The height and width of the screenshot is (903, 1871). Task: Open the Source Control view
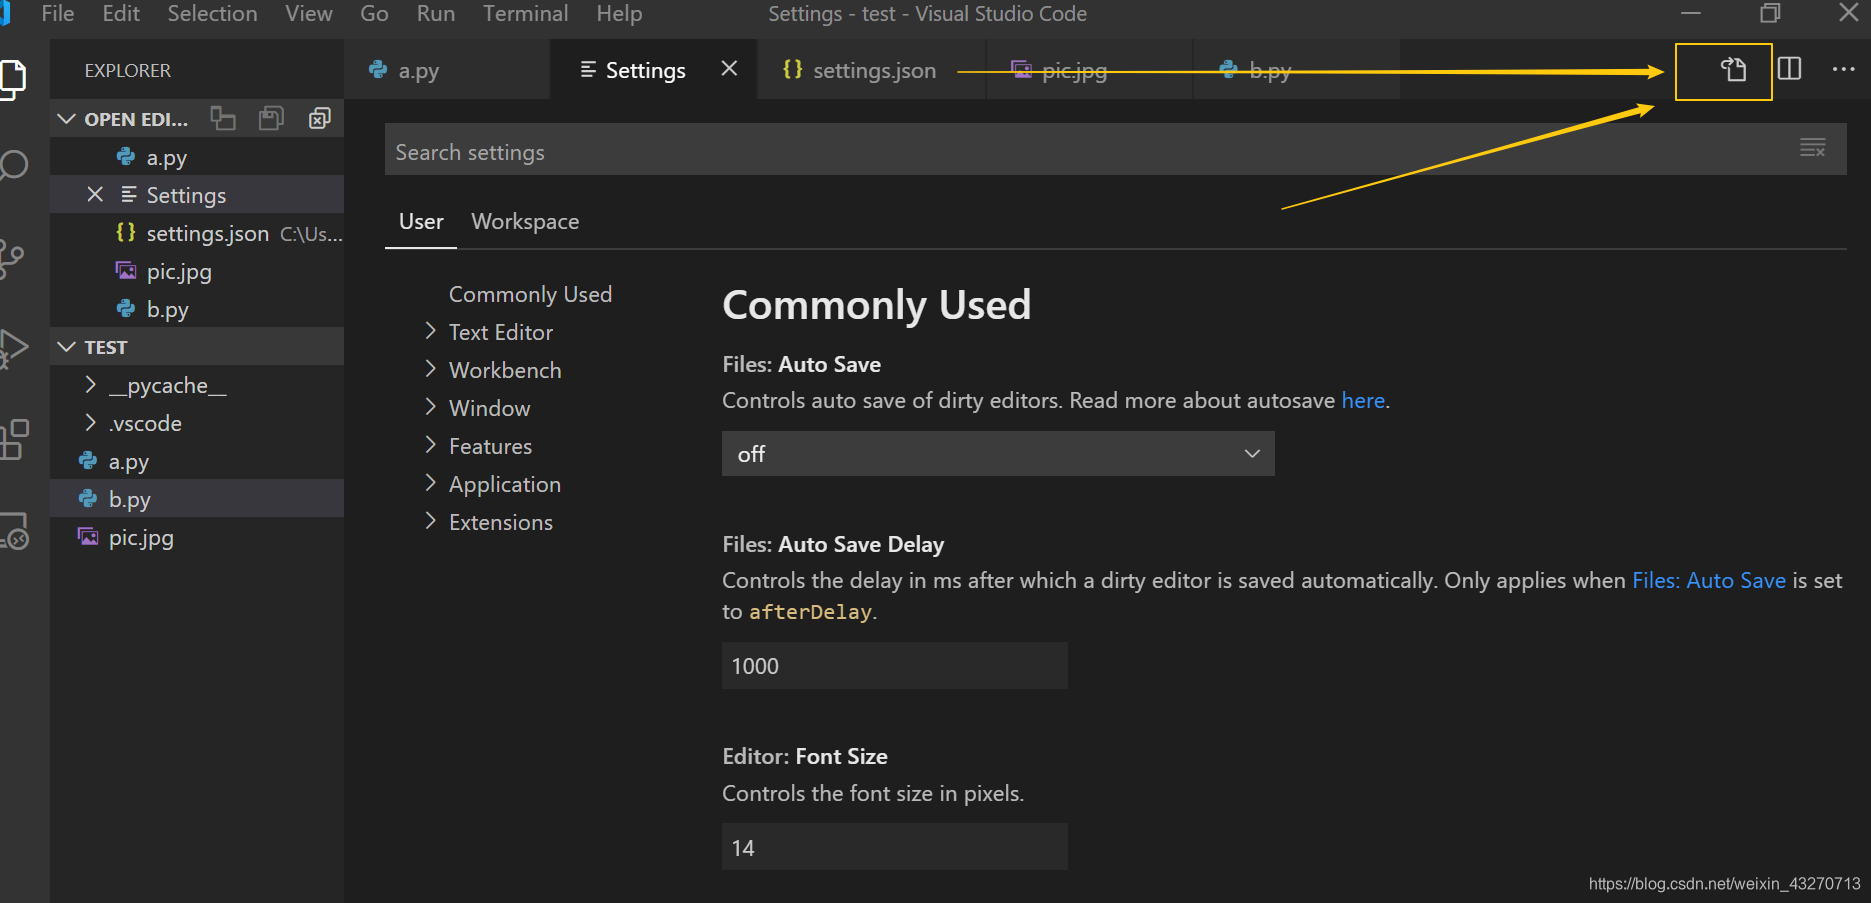click(15, 257)
